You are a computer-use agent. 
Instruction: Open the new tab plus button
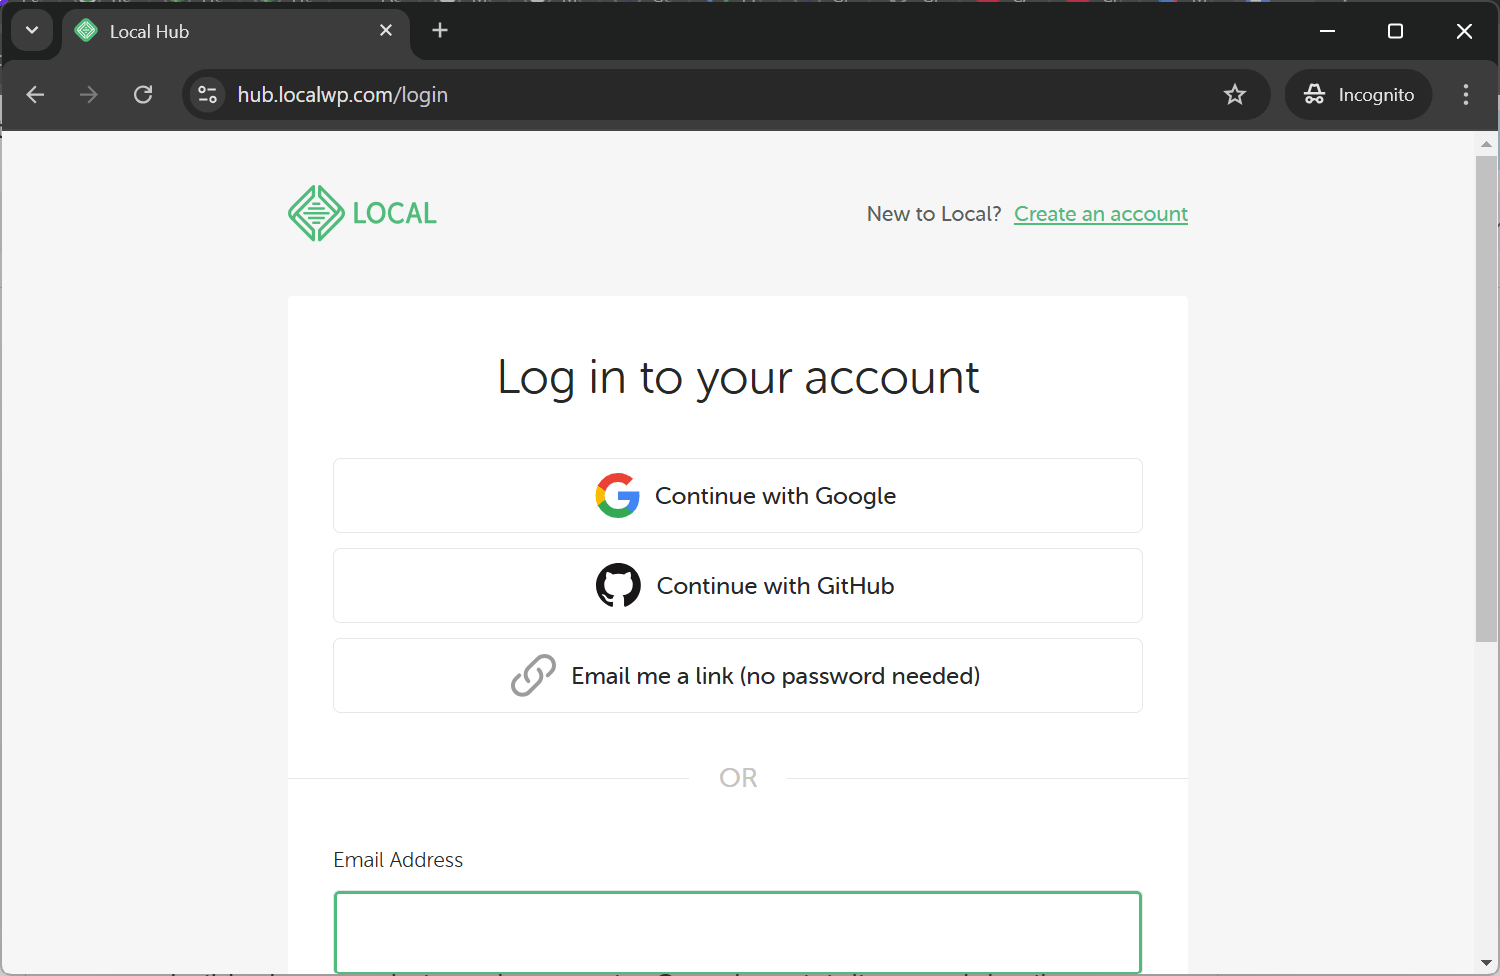tap(440, 31)
